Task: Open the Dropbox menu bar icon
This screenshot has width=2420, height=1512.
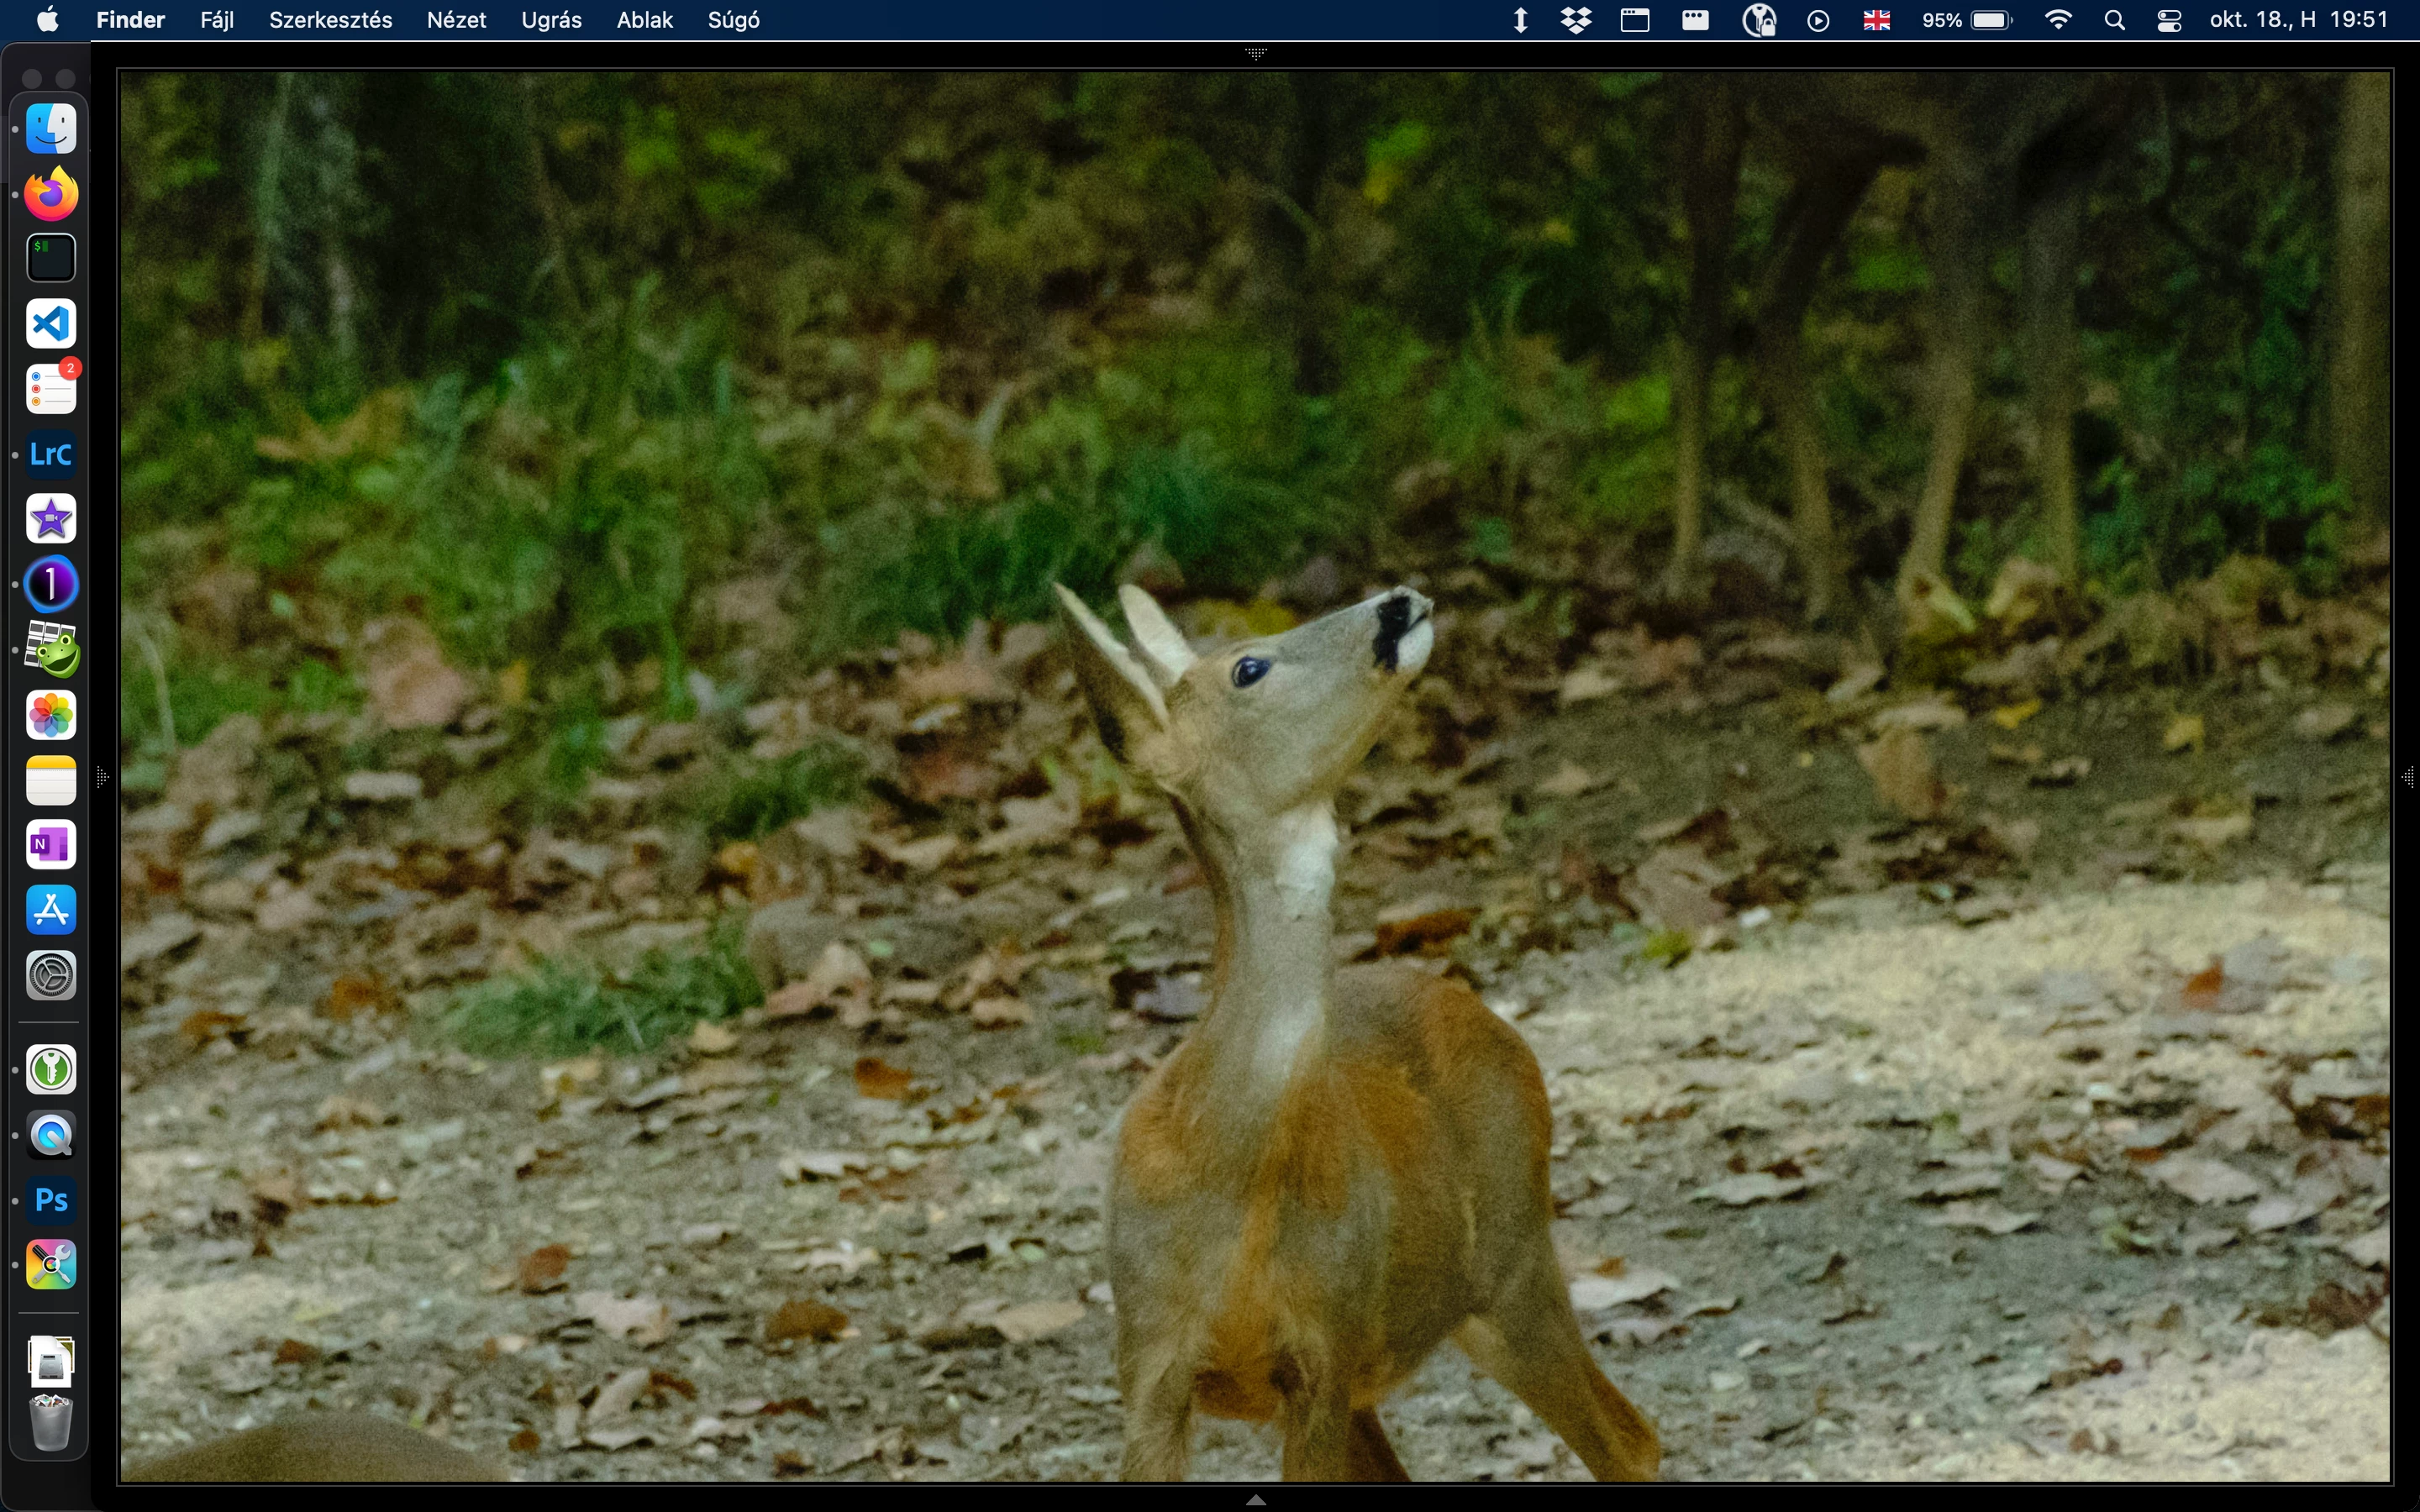Action: point(1577,20)
